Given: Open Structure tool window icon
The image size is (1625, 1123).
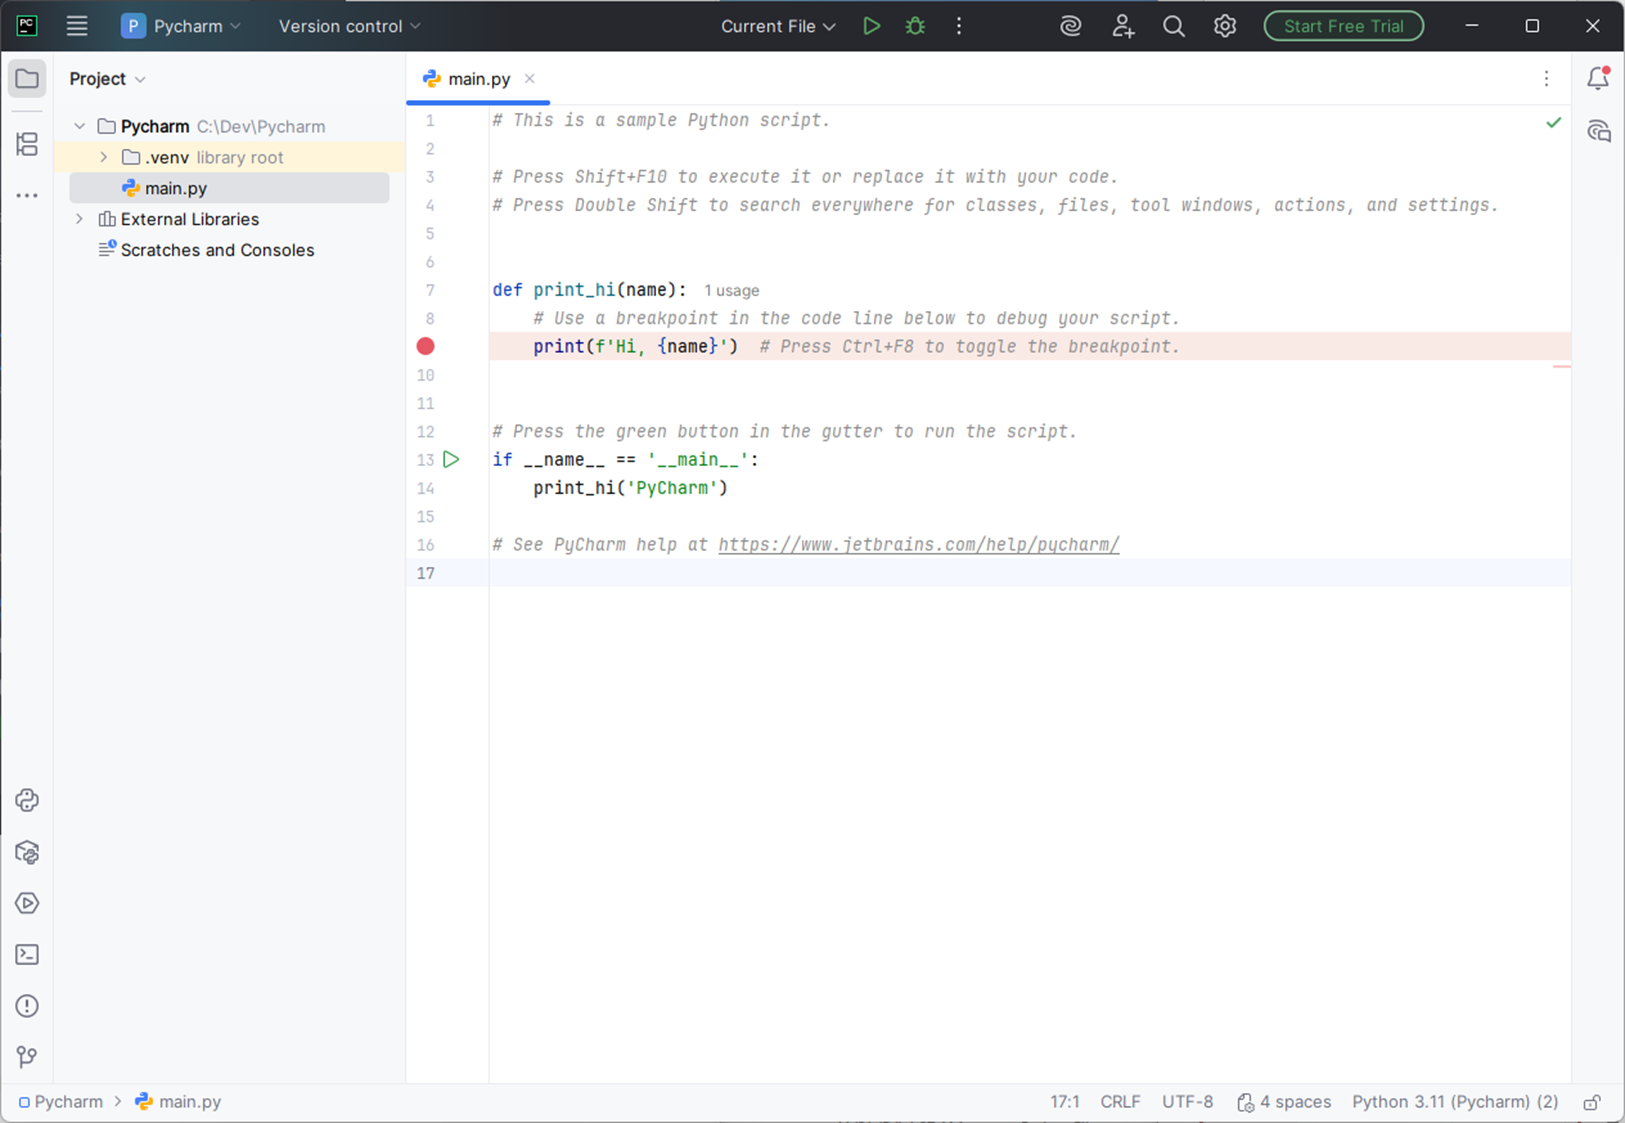Looking at the screenshot, I should 27,144.
